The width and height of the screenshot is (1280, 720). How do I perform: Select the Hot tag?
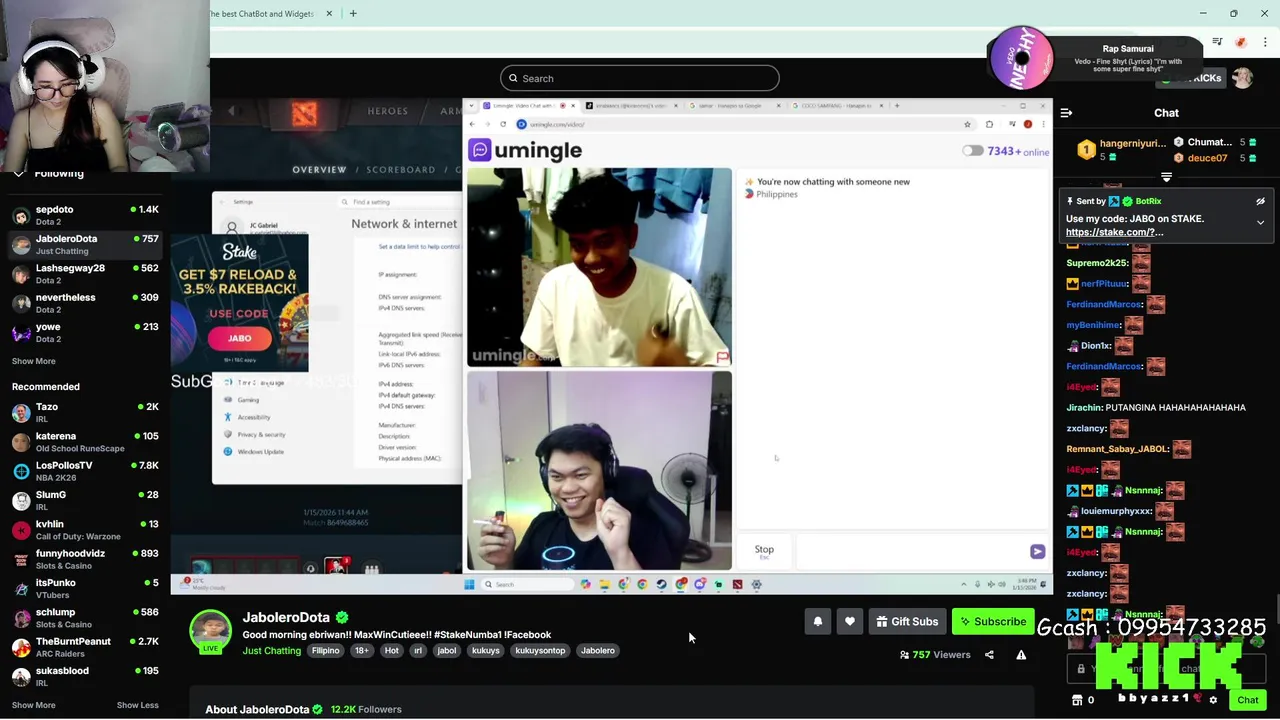[x=391, y=651]
